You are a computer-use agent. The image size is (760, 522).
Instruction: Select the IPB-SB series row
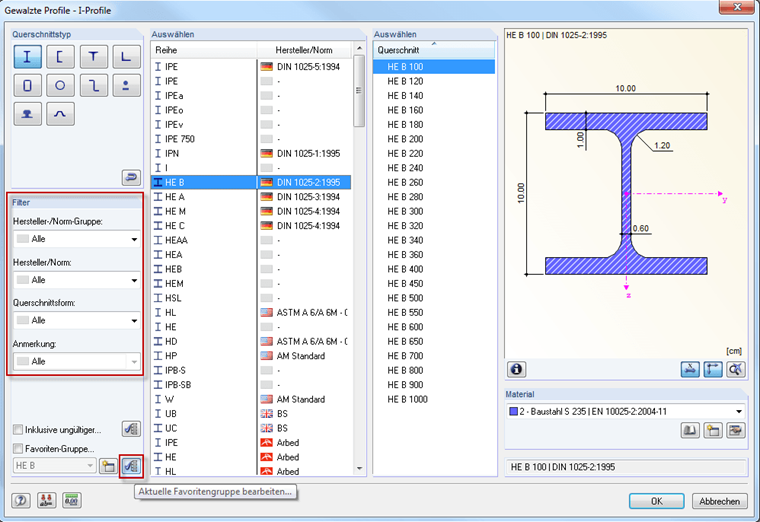(251, 385)
